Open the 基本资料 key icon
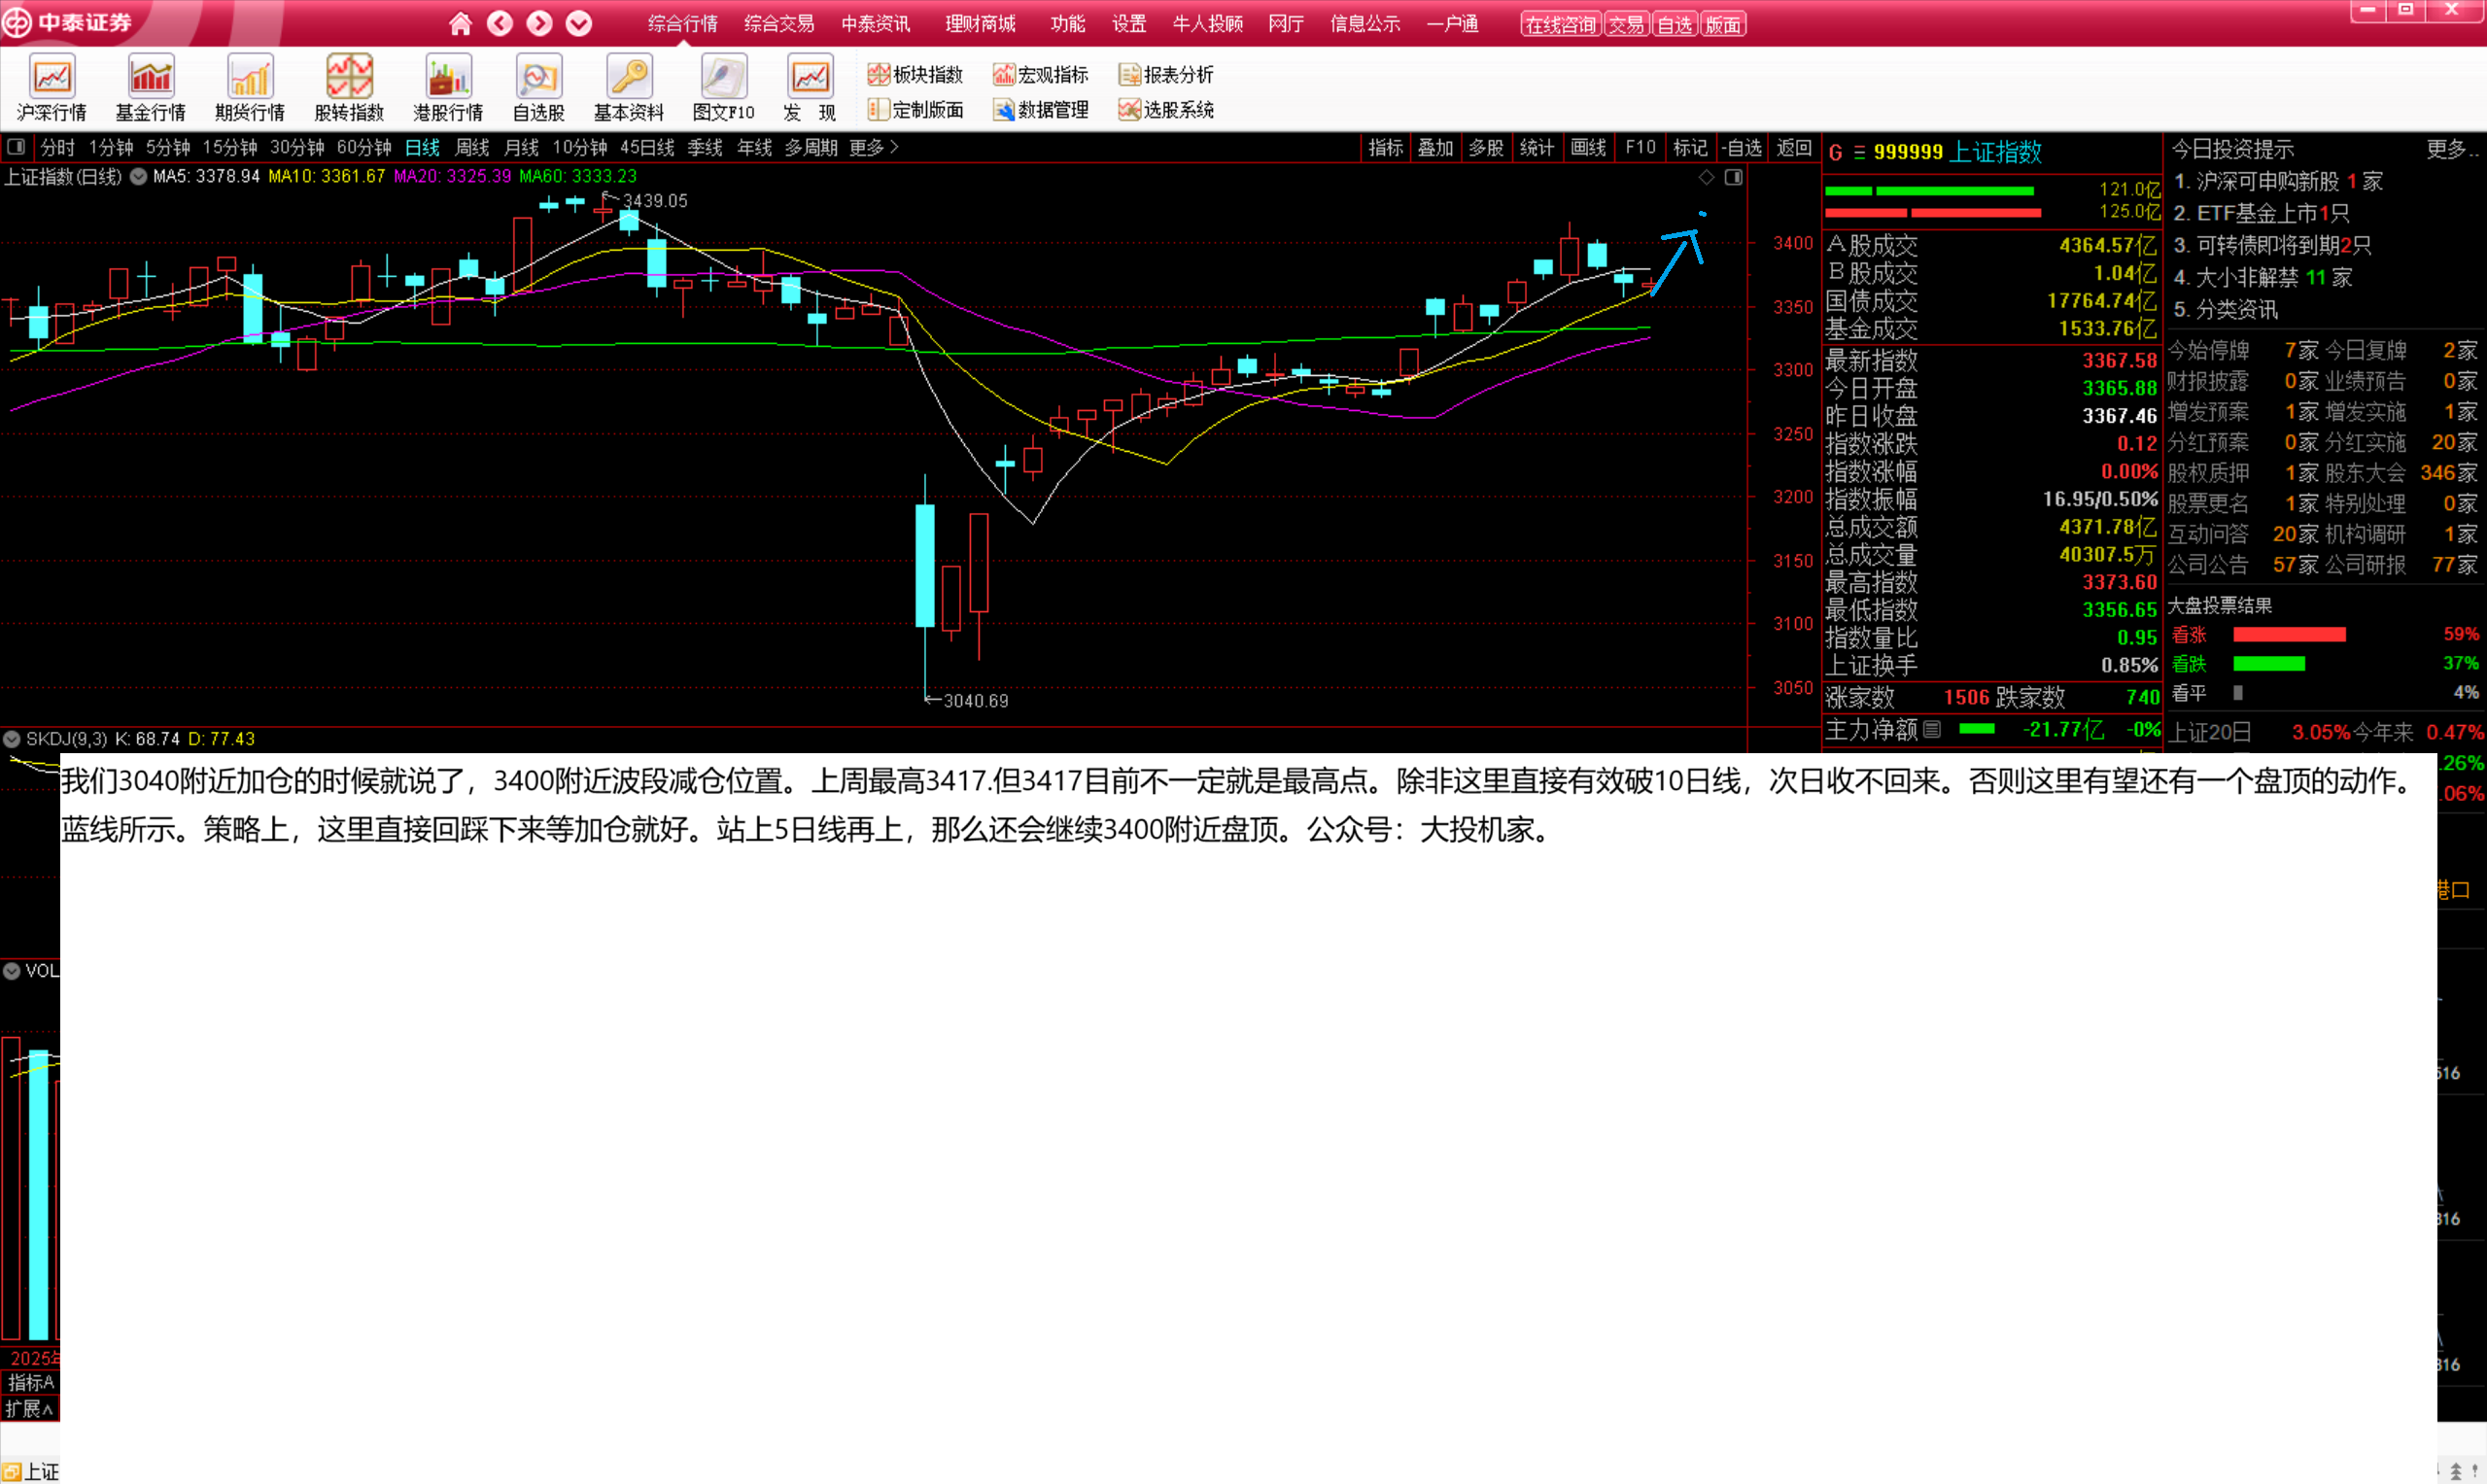The image size is (2487, 1484). [x=629, y=88]
